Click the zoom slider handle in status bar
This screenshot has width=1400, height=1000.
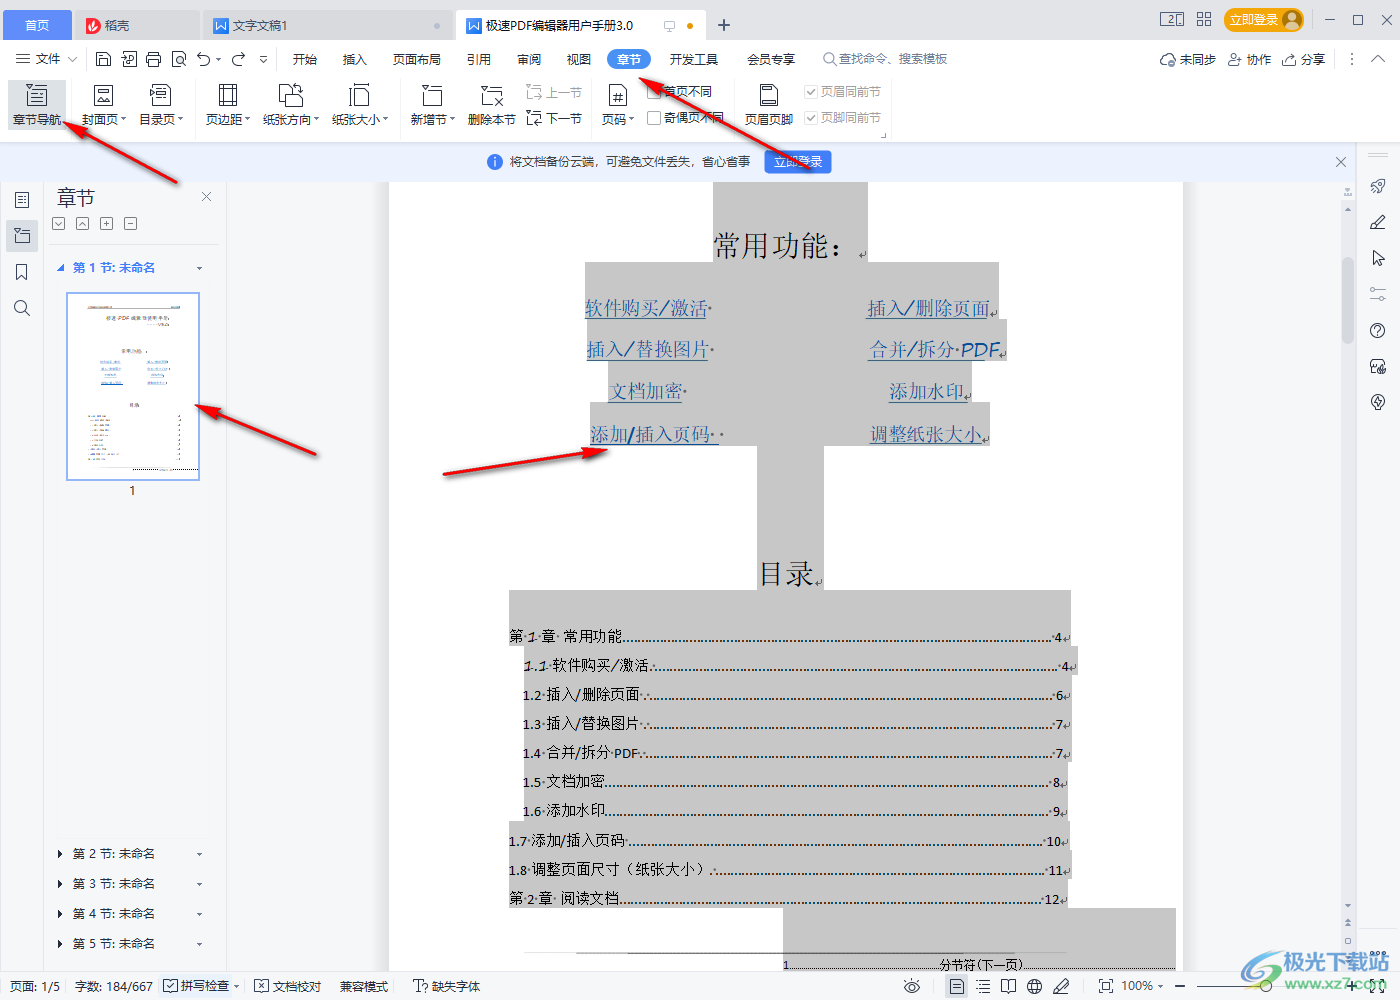coord(1266,986)
